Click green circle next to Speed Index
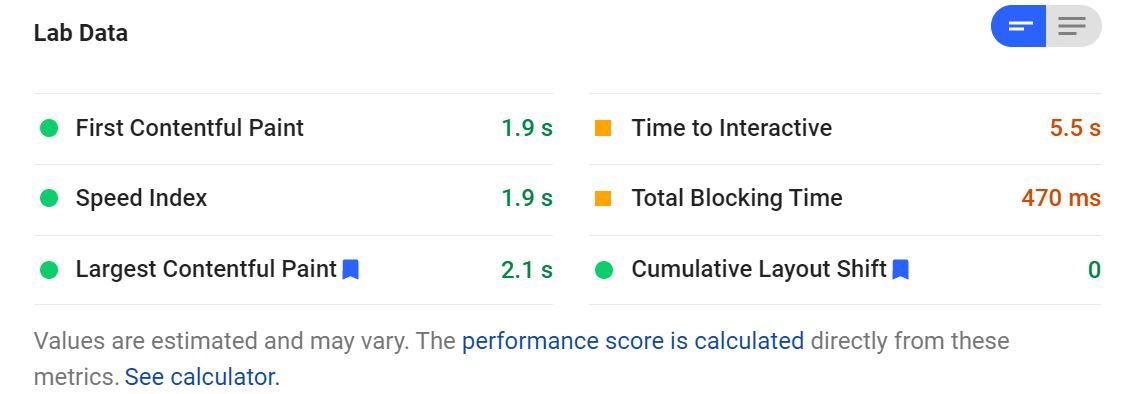The height and width of the screenshot is (394, 1127). [x=49, y=198]
